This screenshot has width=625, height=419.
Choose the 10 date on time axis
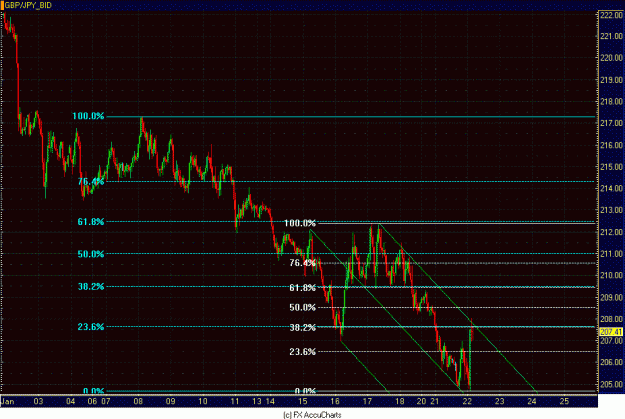point(203,401)
